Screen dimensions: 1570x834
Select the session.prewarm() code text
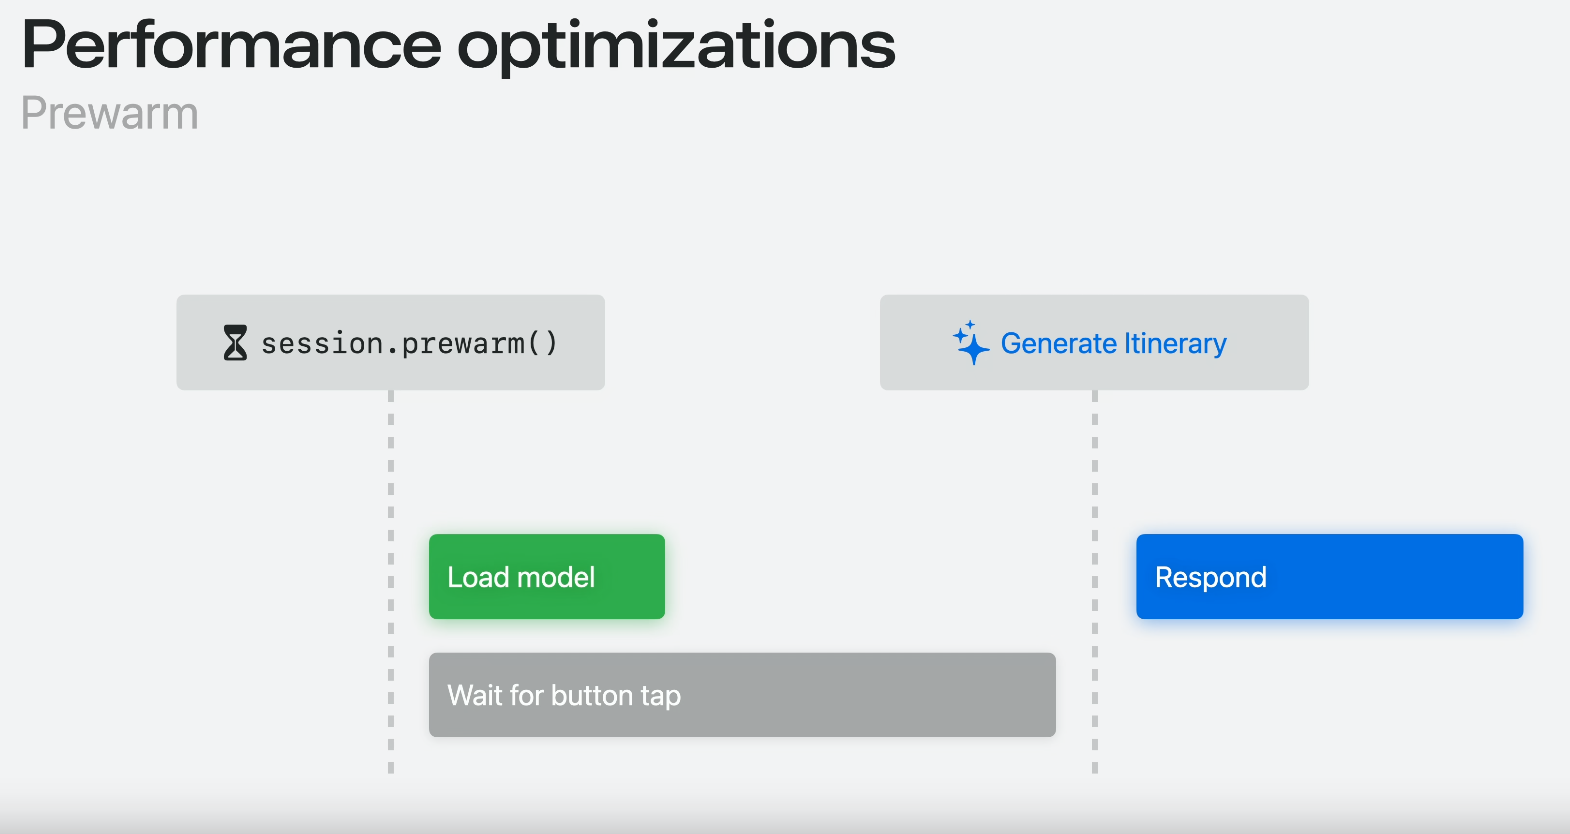pos(409,343)
